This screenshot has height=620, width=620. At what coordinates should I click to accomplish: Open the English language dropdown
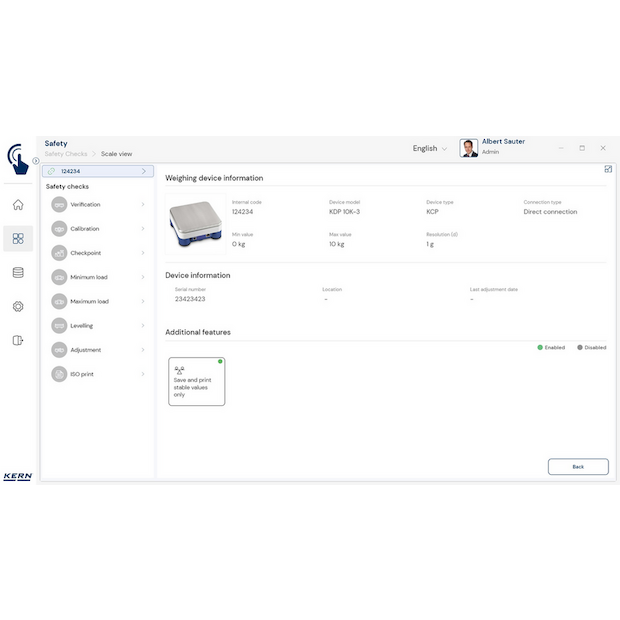430,148
